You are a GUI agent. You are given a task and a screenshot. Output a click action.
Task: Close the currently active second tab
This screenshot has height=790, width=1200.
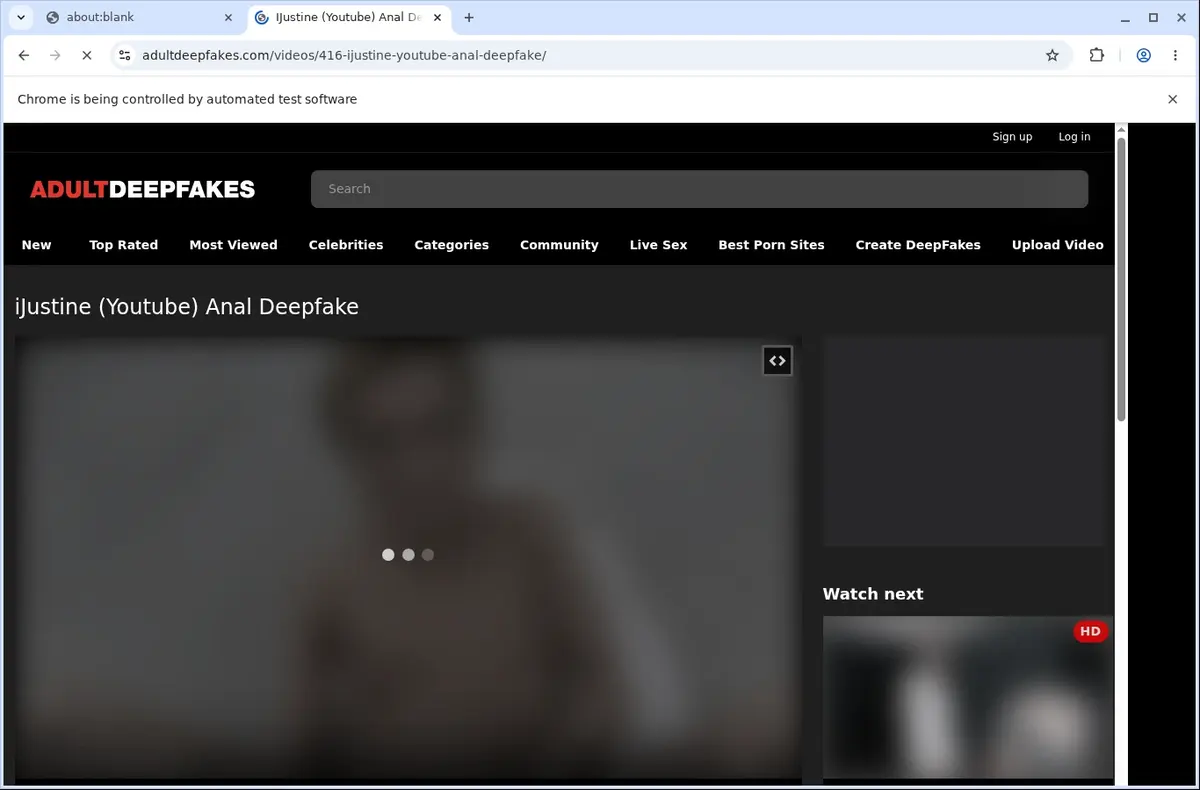(x=437, y=17)
